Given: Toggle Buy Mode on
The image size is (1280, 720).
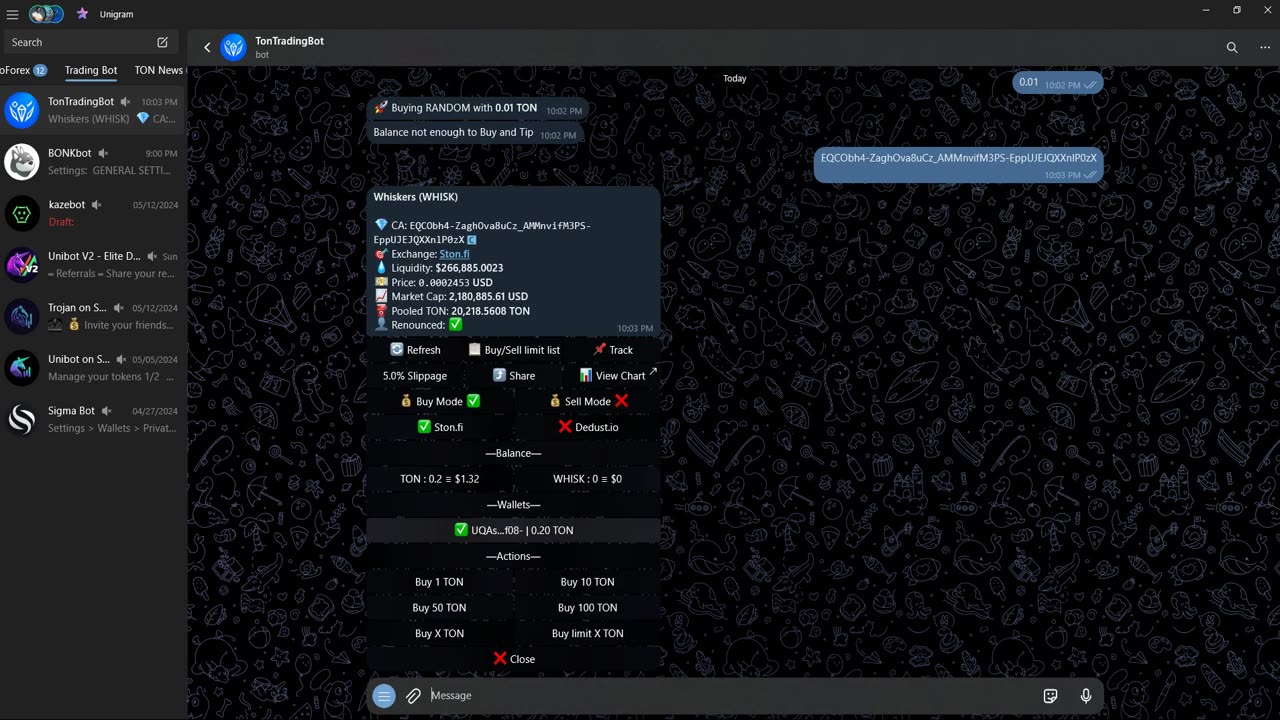Looking at the screenshot, I should [x=440, y=402].
